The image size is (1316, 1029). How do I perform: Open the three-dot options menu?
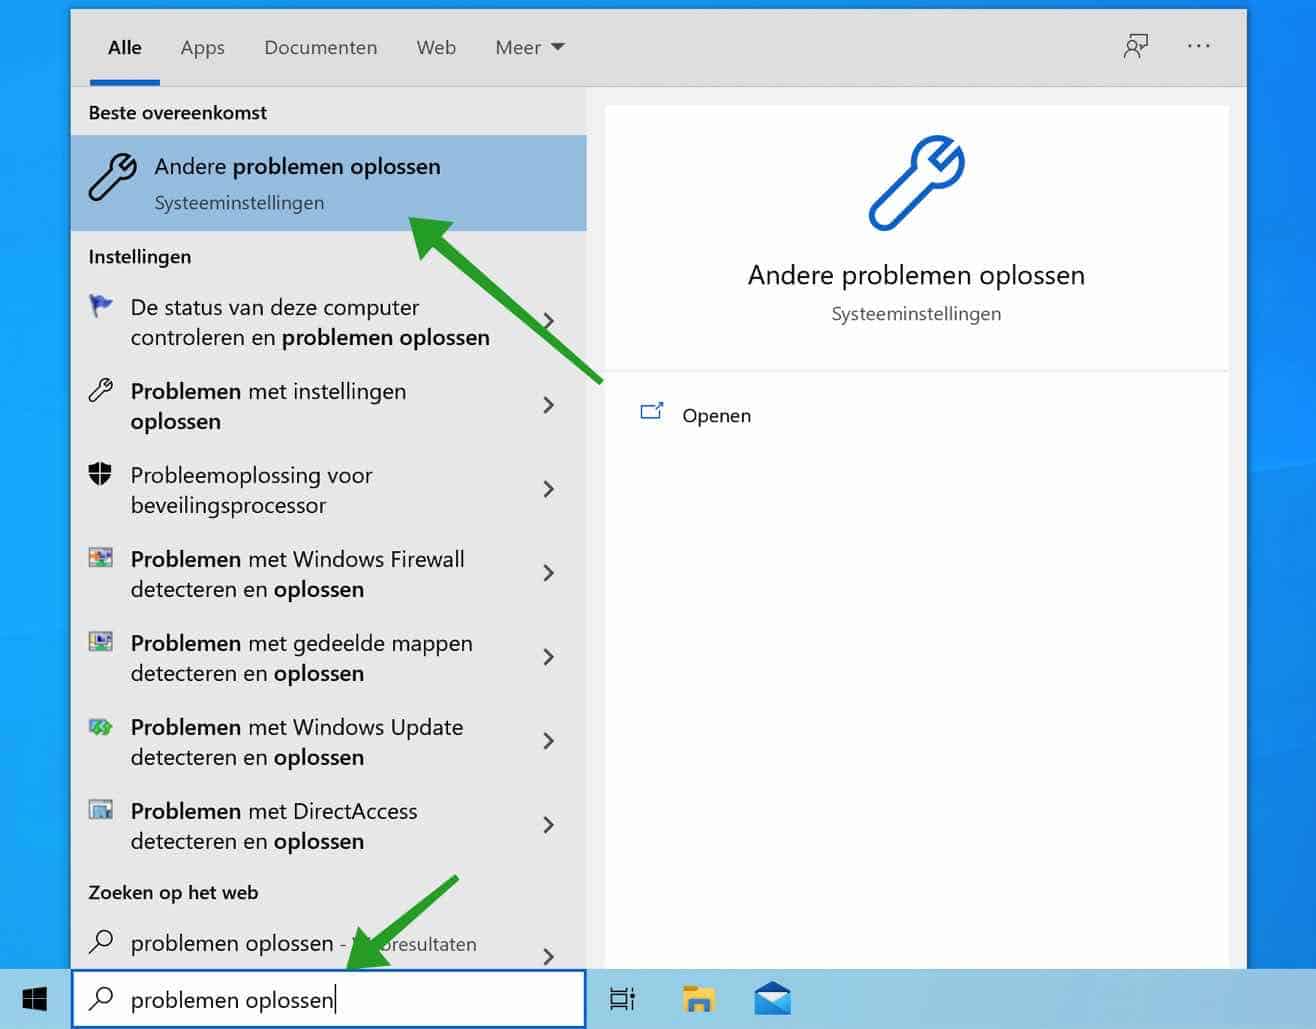1198,46
